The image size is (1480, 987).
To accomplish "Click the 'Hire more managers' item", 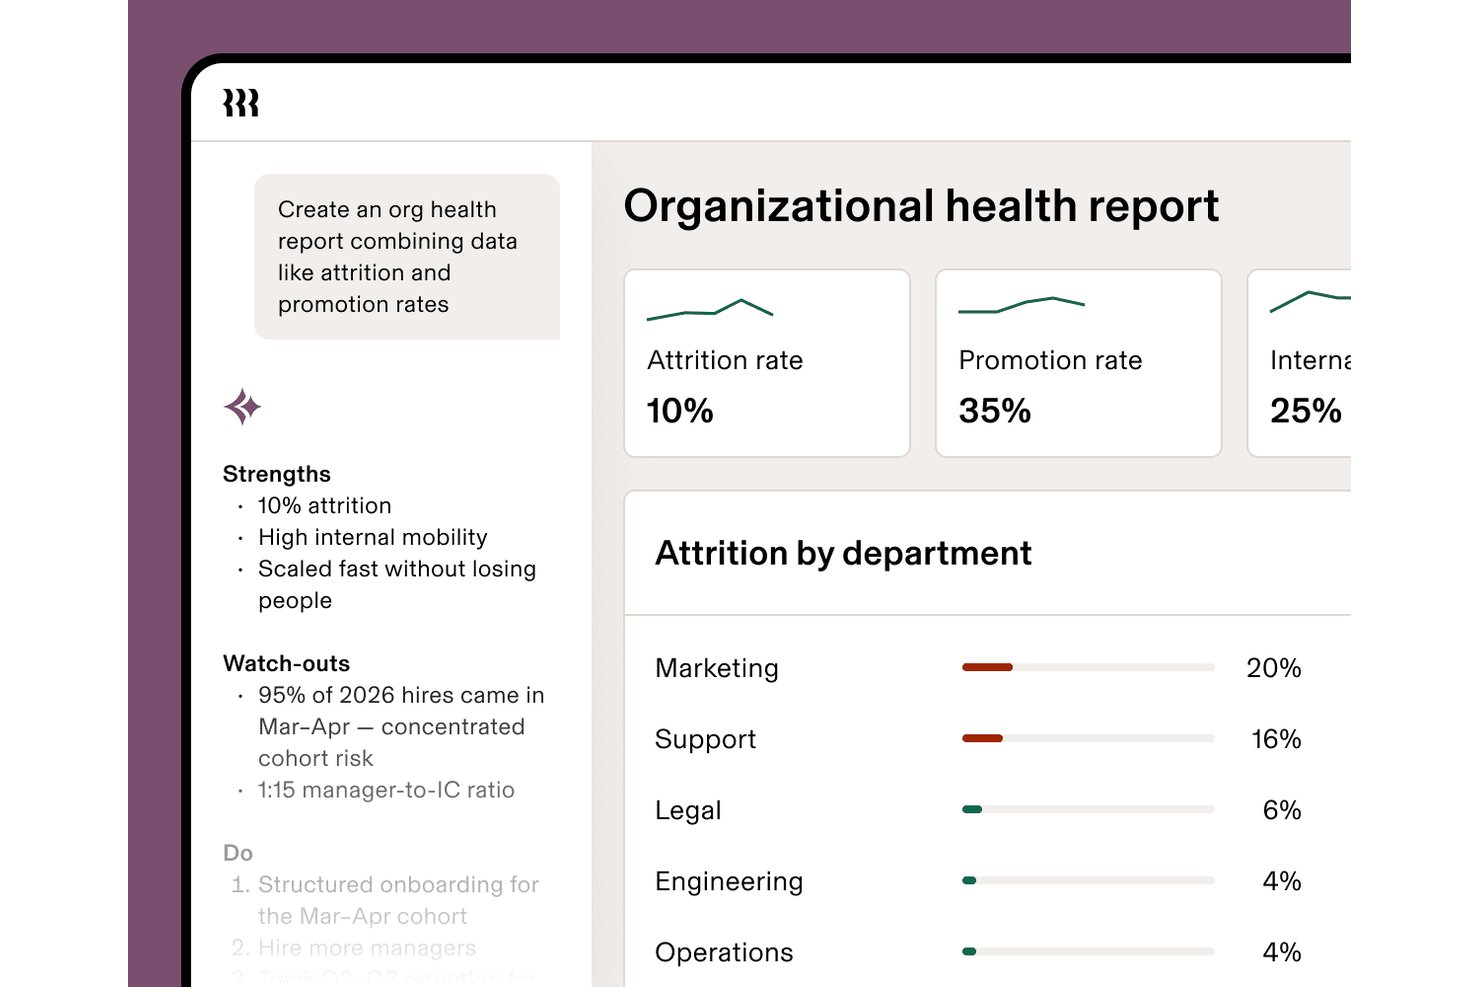I will tap(367, 948).
